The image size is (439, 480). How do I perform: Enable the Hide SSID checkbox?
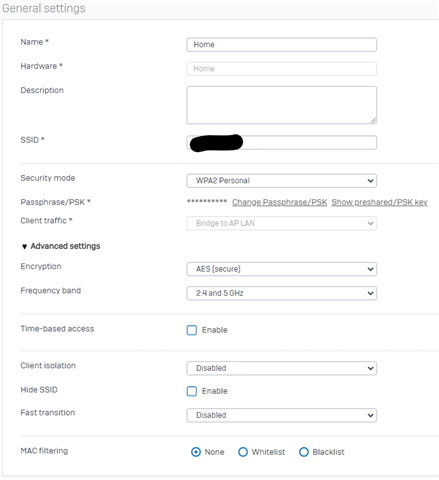[192, 391]
